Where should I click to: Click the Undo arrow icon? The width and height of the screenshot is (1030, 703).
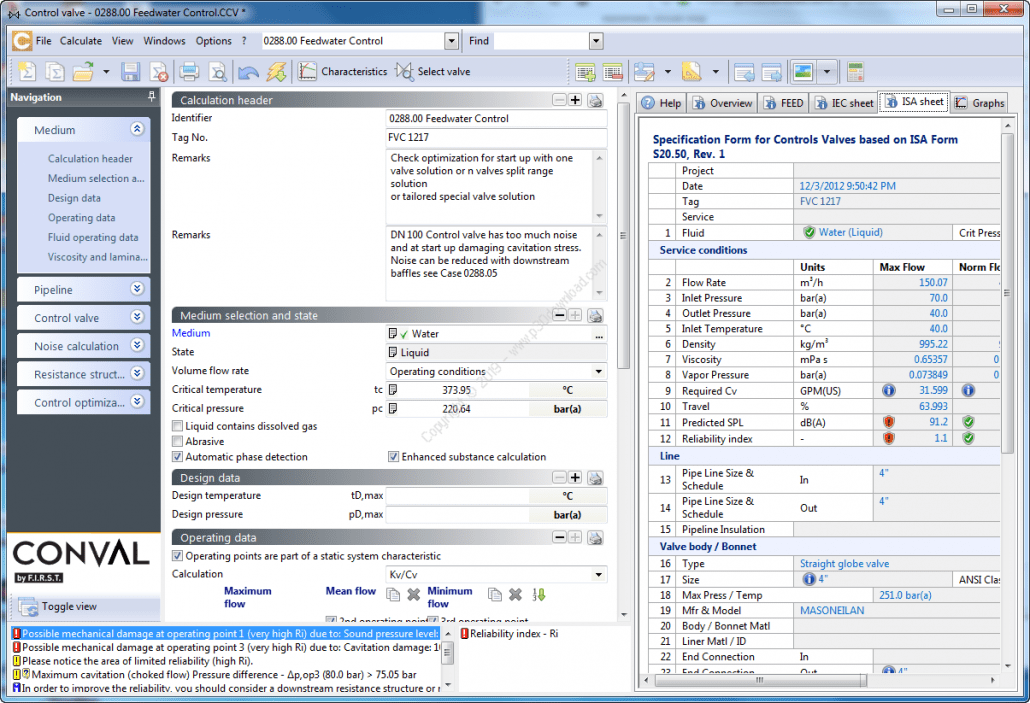click(248, 72)
